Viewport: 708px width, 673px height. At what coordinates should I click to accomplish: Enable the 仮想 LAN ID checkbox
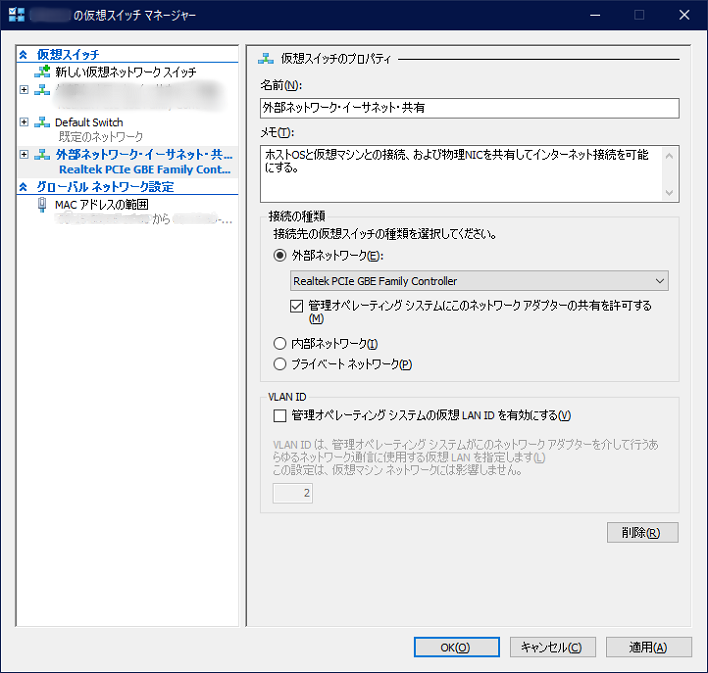tap(280, 416)
